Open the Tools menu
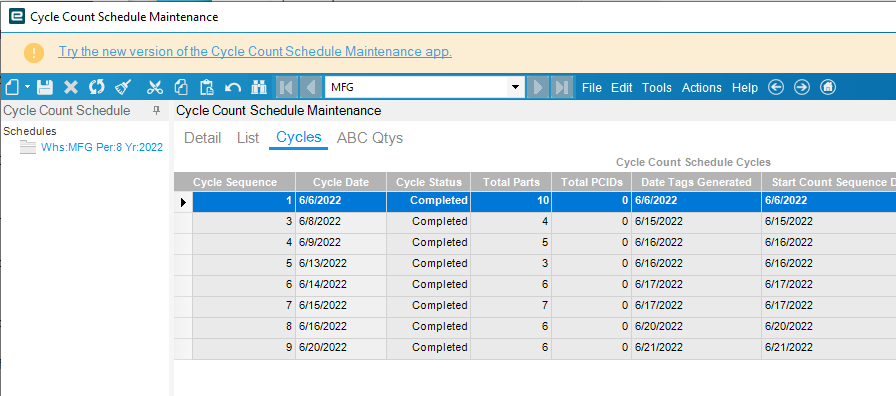 (657, 87)
